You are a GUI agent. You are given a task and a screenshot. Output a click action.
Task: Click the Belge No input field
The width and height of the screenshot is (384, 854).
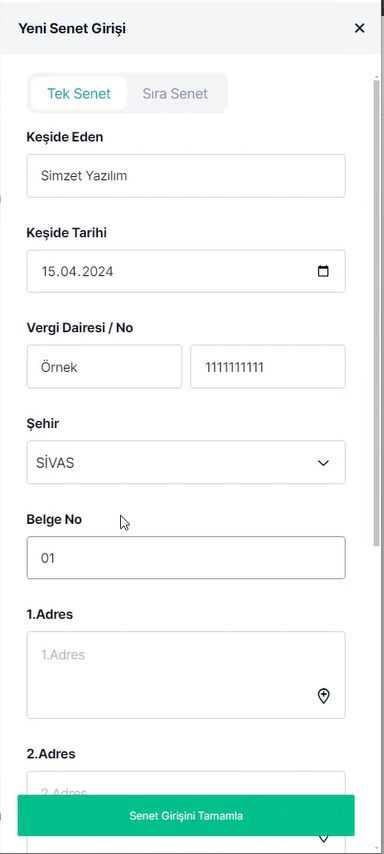tap(186, 558)
